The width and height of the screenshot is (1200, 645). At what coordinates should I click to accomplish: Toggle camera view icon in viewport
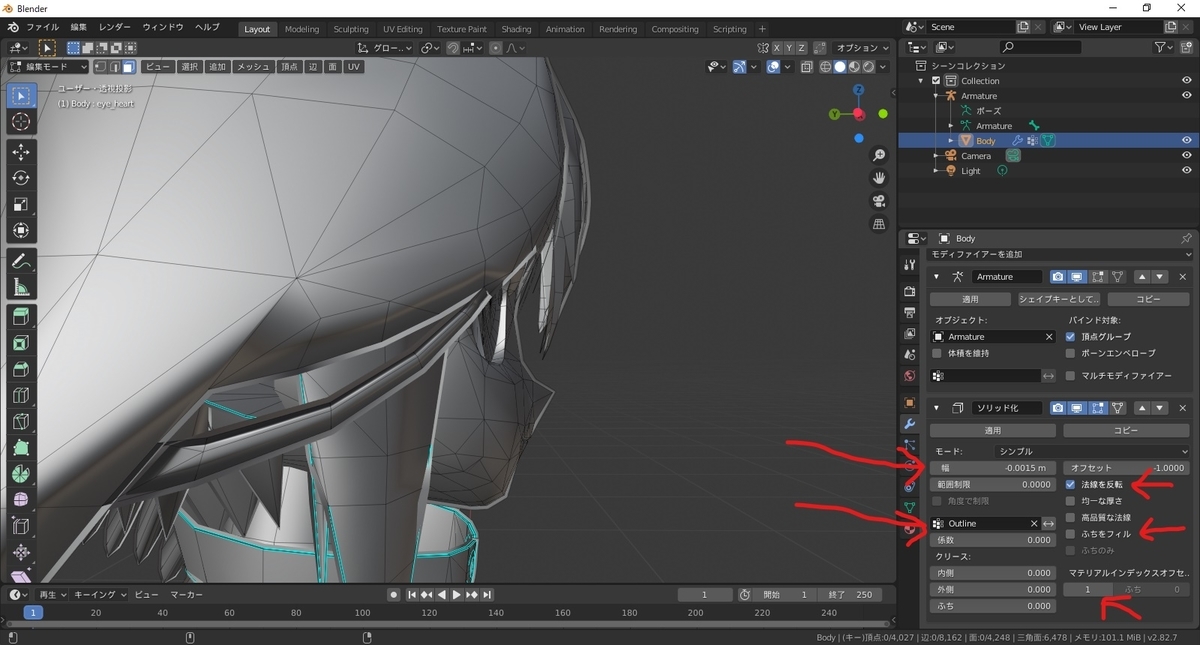coord(879,201)
